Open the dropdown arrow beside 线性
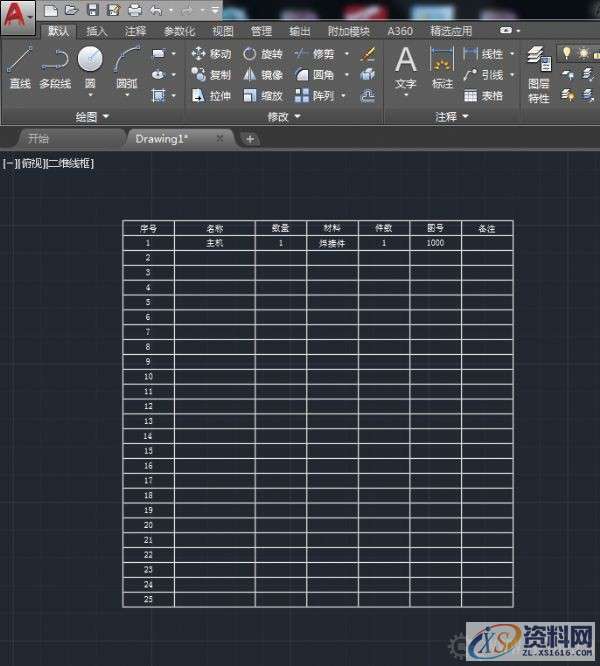This screenshot has height=666, width=600. click(x=512, y=54)
